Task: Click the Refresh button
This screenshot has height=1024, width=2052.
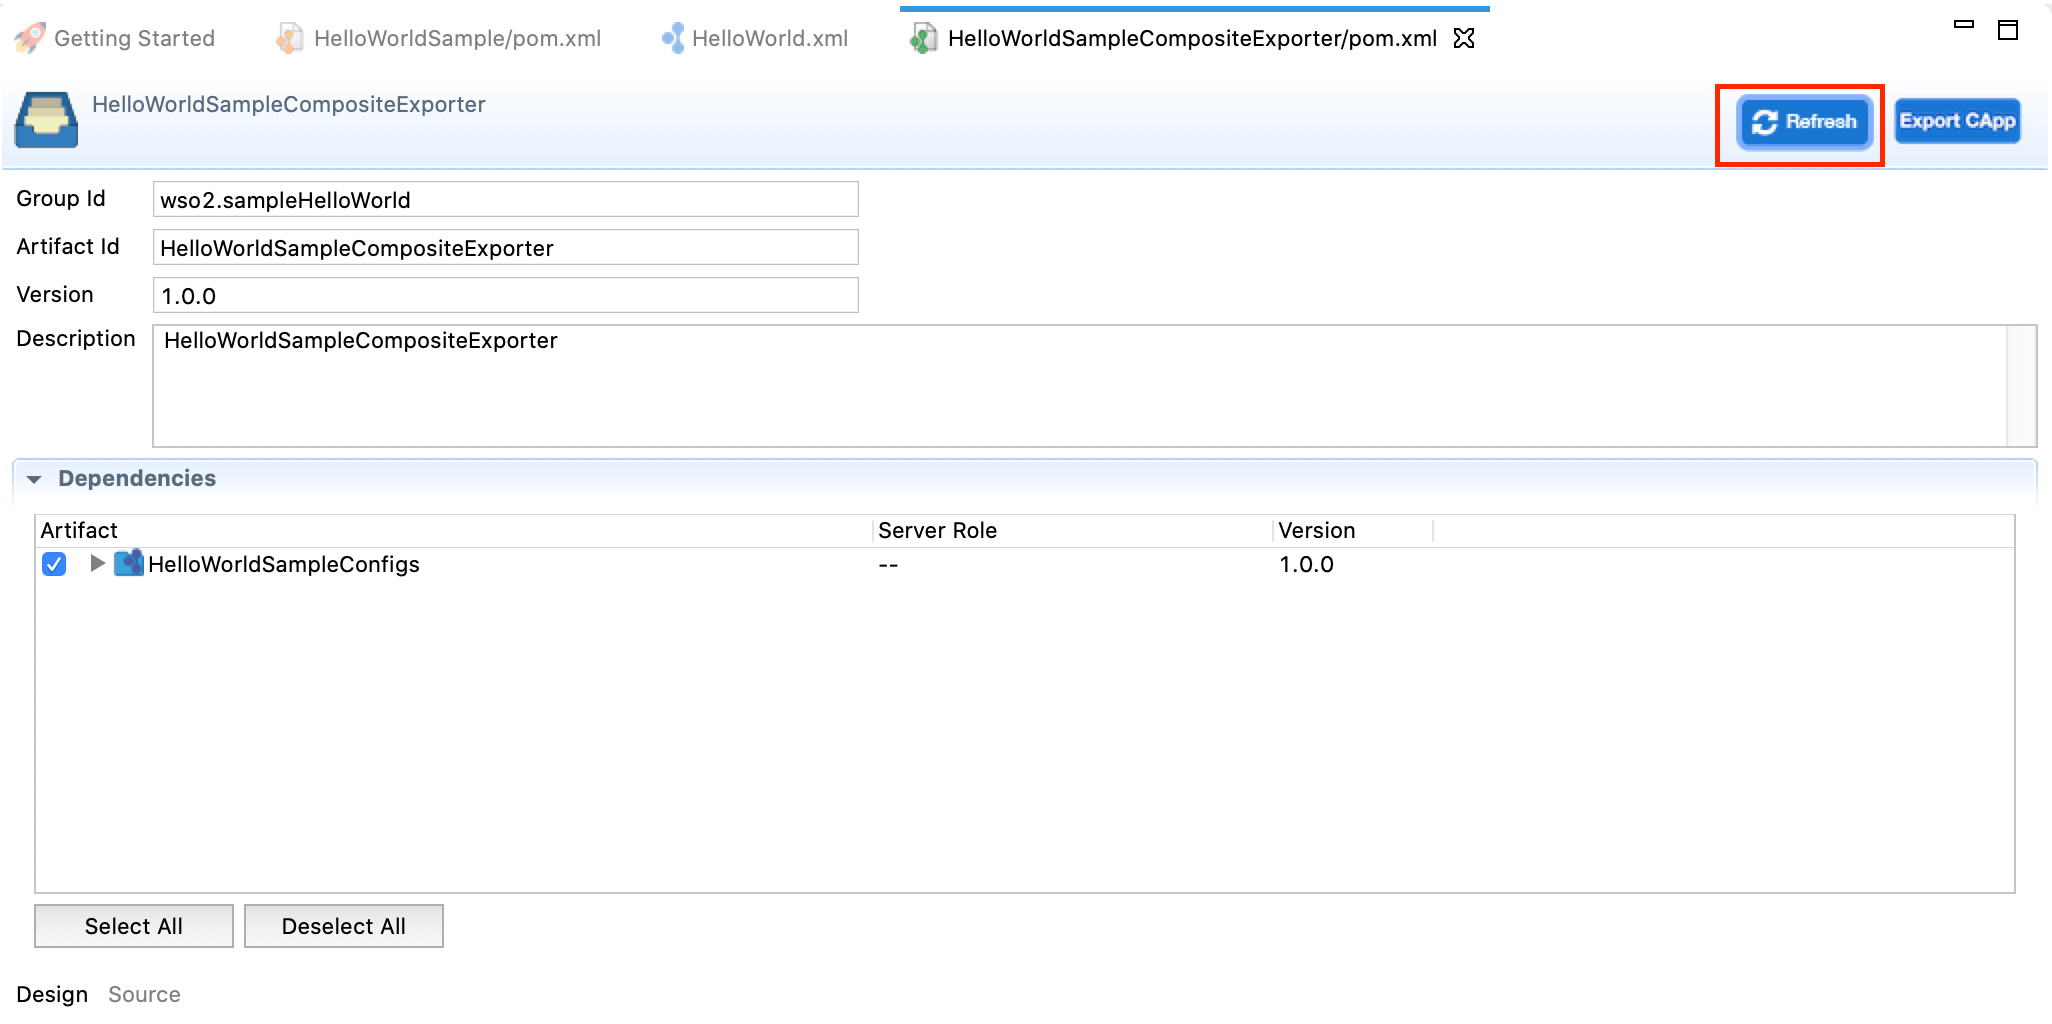Action: [x=1804, y=122]
